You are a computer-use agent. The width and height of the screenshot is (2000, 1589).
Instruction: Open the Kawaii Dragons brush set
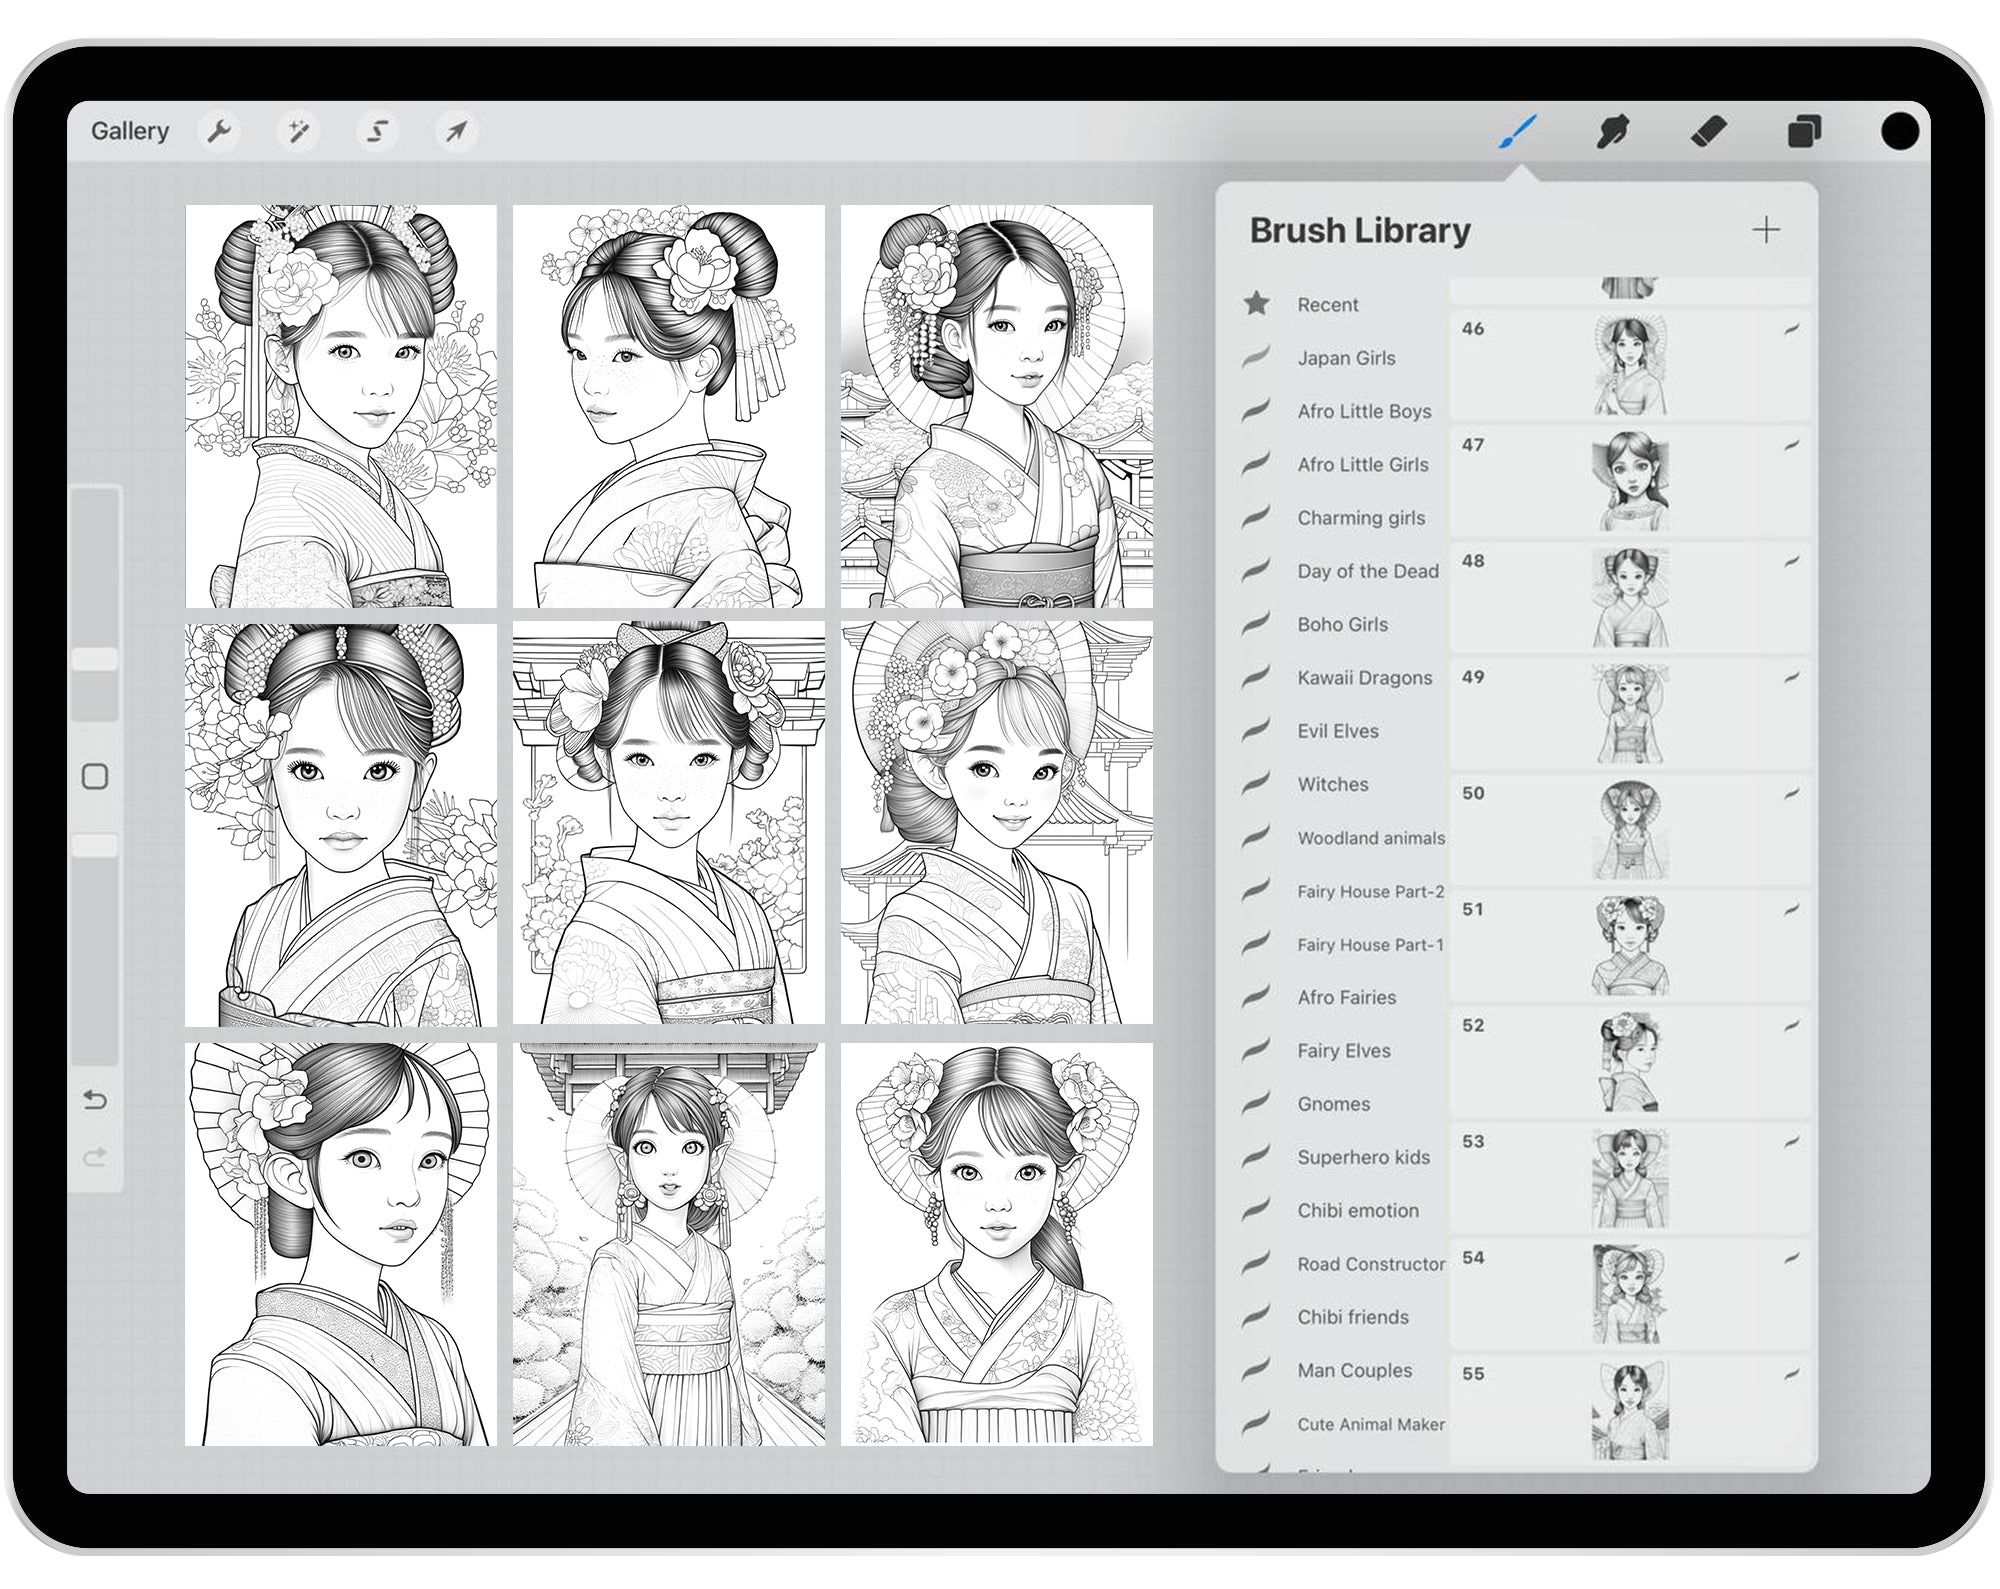[1364, 677]
